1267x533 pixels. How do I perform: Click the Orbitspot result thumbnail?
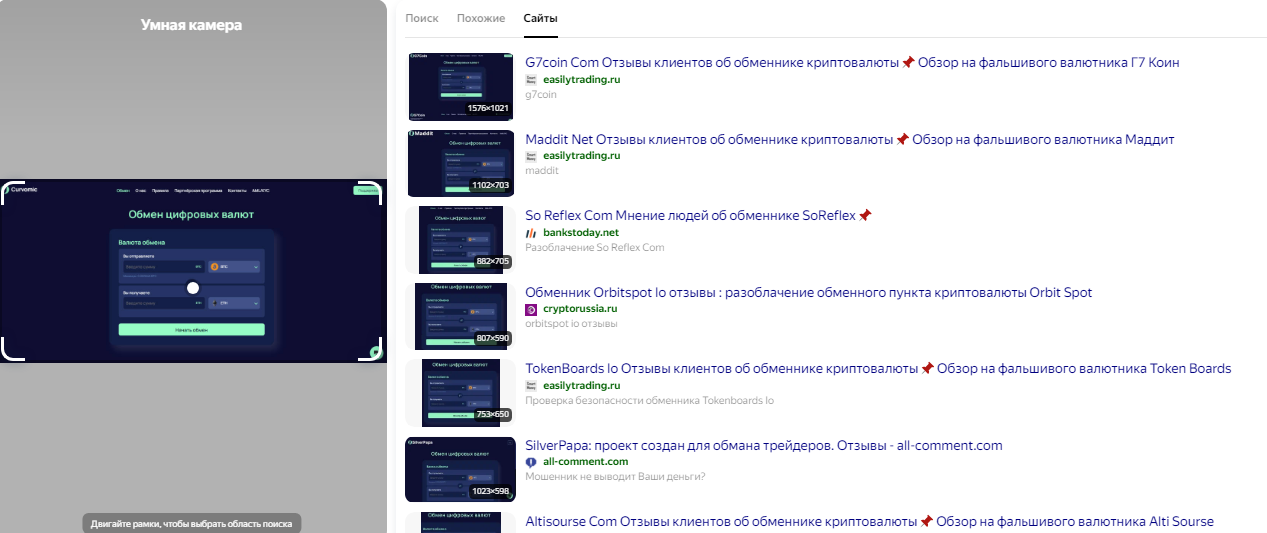pos(463,316)
